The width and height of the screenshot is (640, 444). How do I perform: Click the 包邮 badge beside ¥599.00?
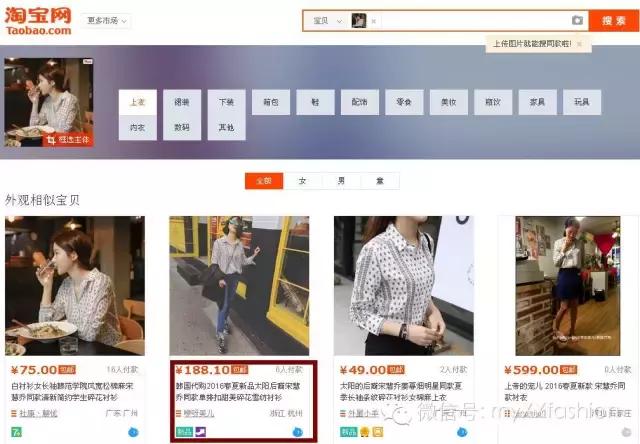(x=569, y=370)
